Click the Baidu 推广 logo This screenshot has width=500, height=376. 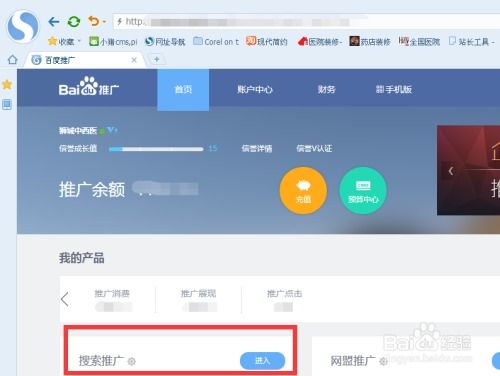click(x=89, y=87)
